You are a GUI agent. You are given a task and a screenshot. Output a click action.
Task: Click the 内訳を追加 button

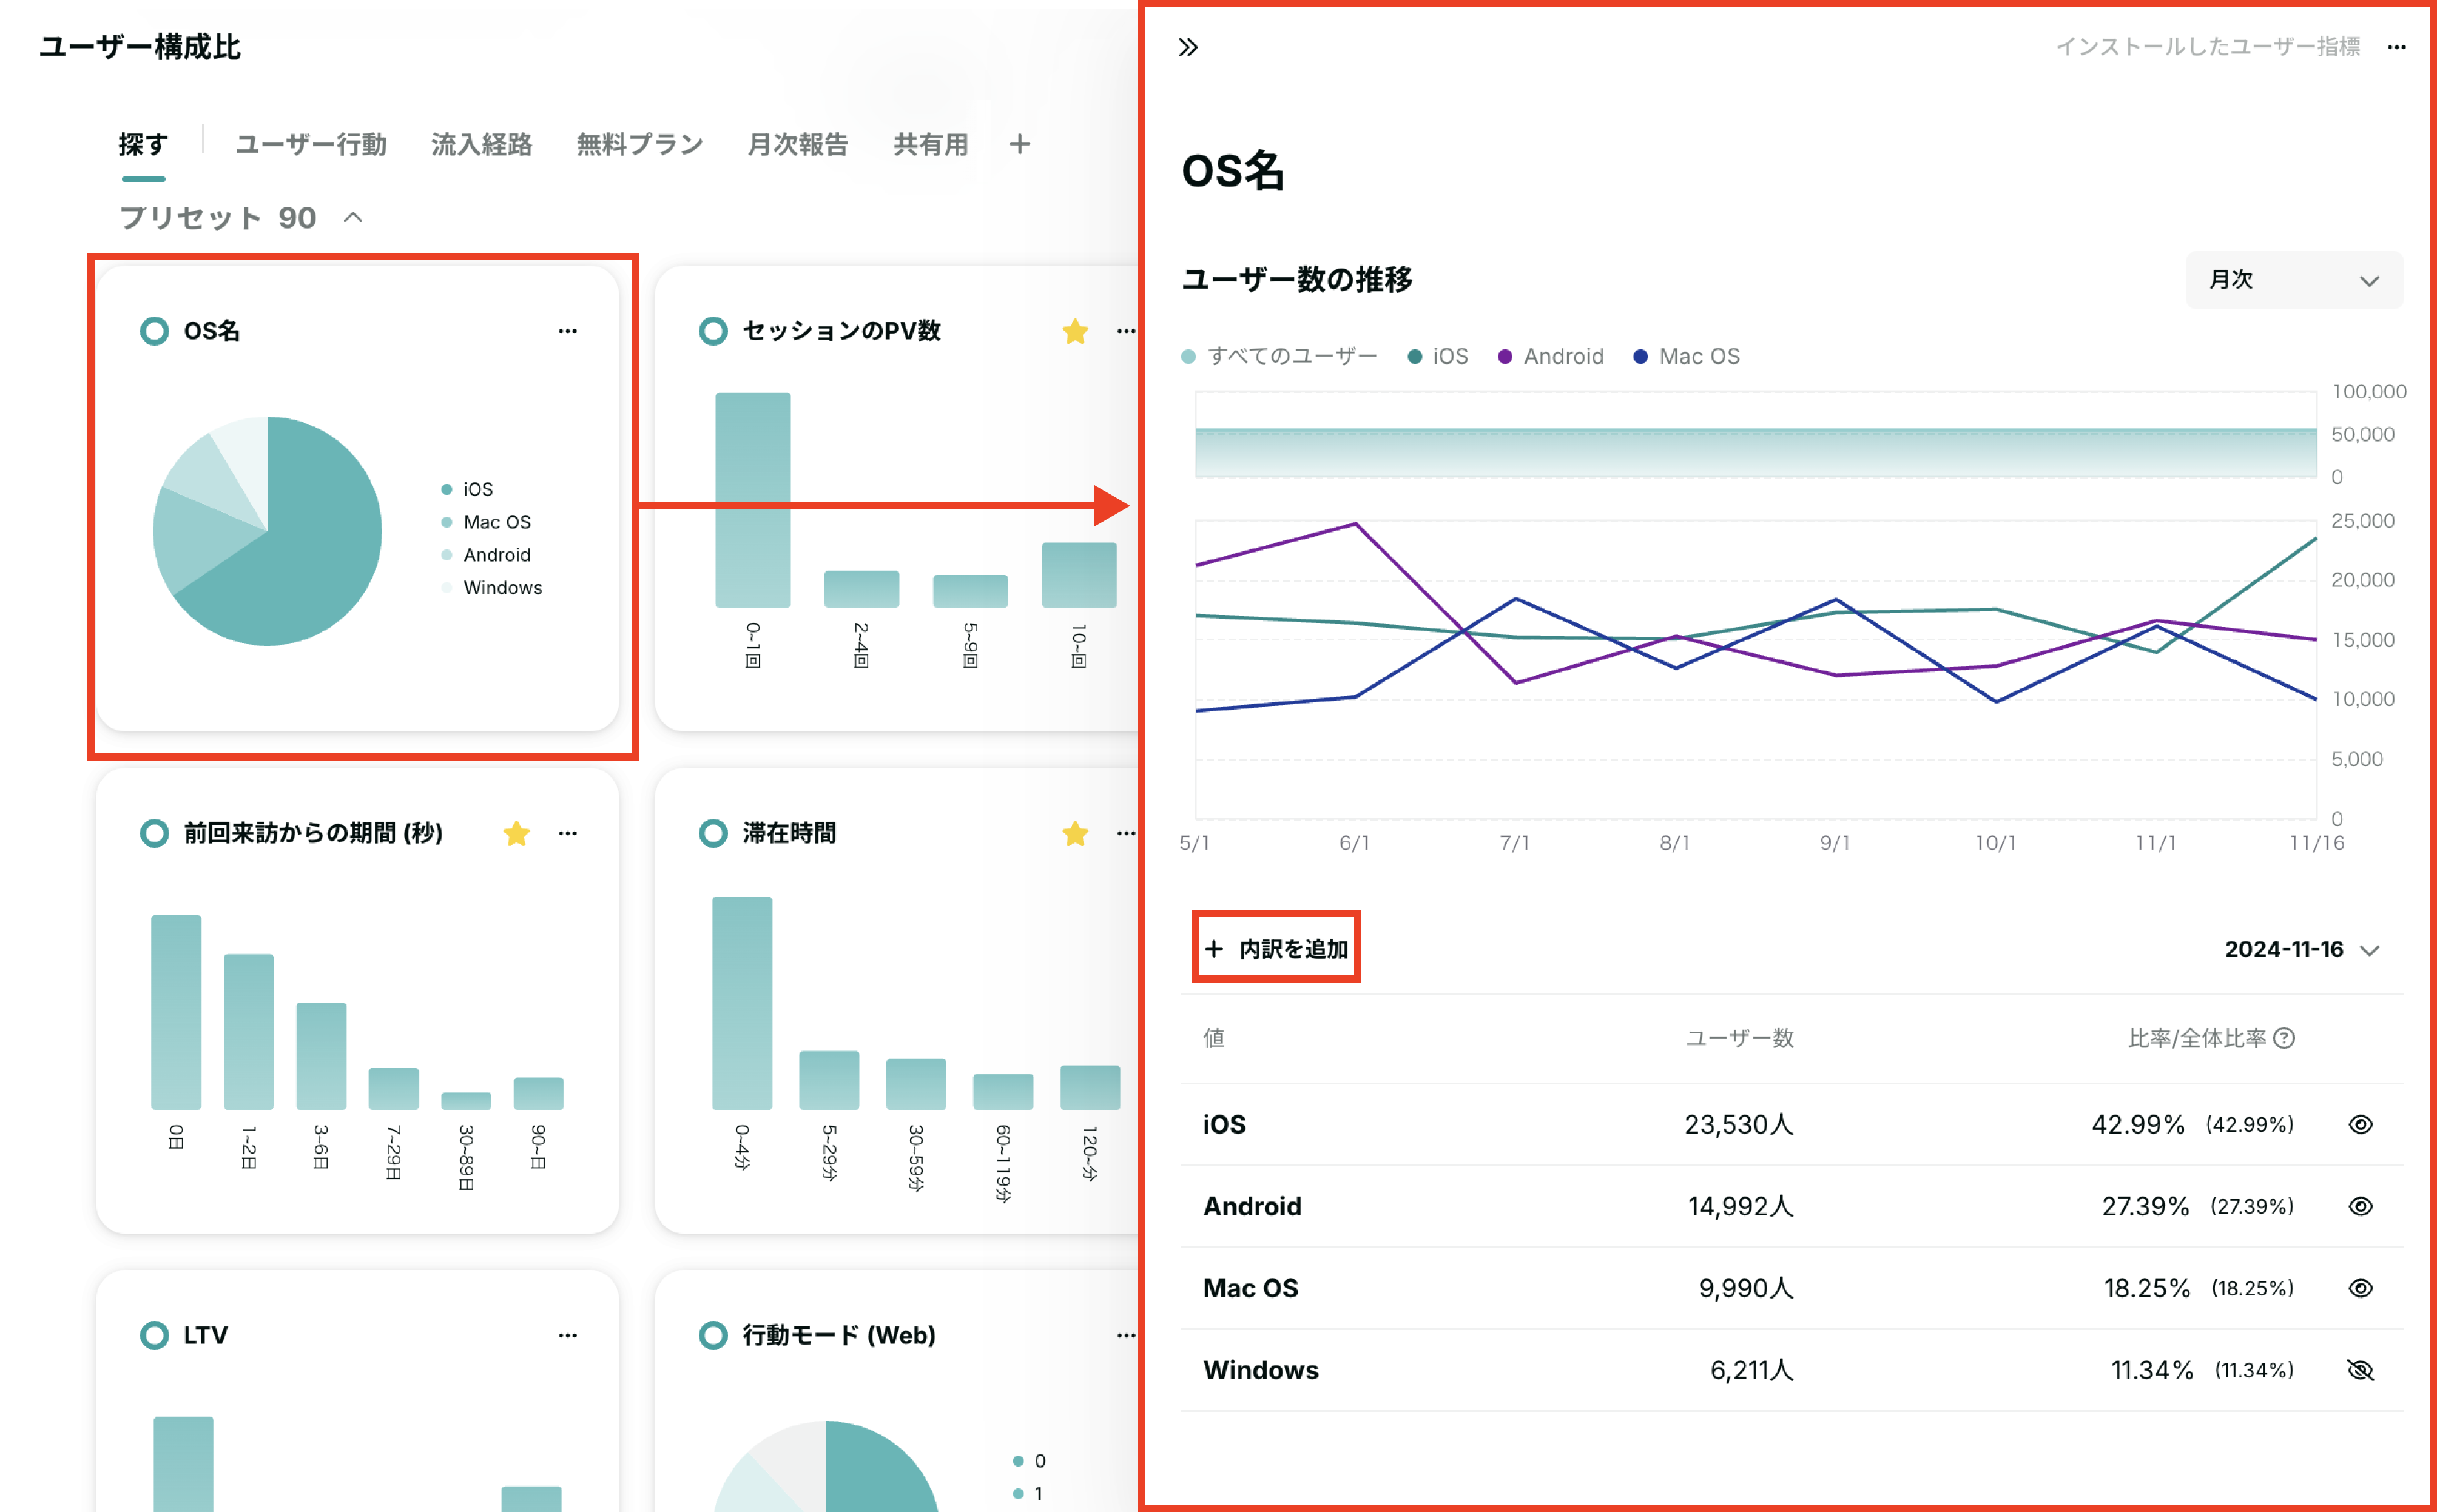click(x=1276, y=948)
